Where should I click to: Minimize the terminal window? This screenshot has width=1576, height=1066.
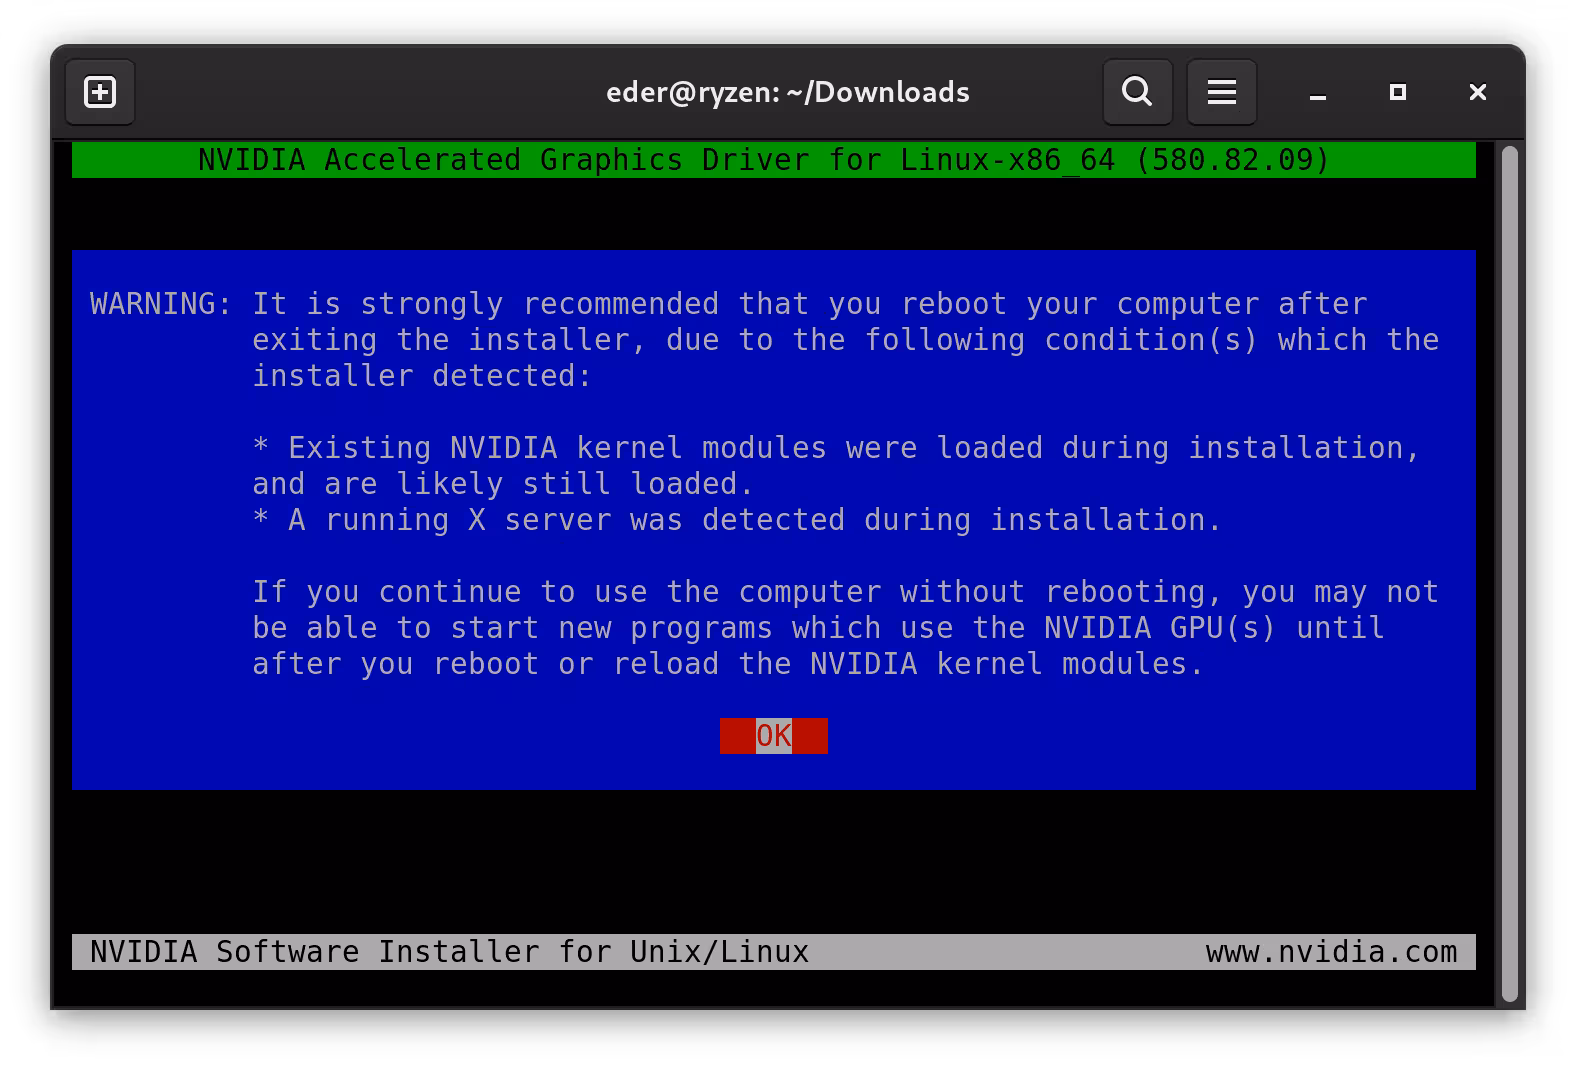1317,93
